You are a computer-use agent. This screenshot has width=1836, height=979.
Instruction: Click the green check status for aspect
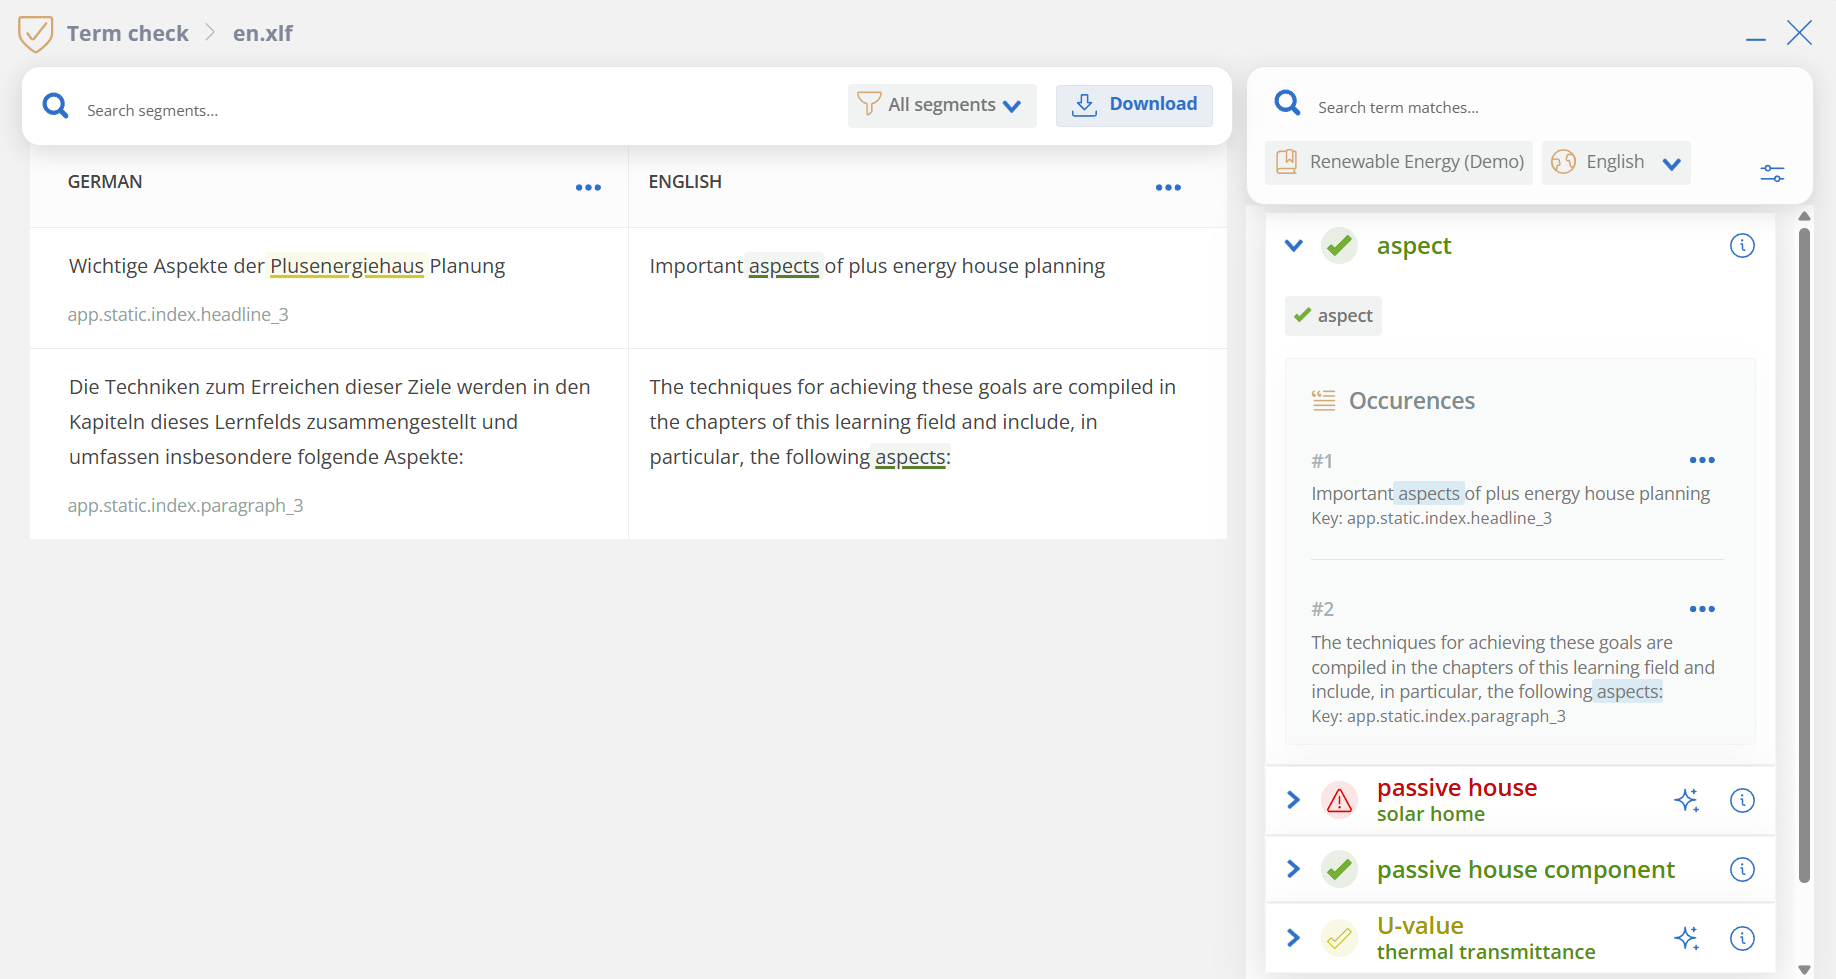[x=1339, y=246]
